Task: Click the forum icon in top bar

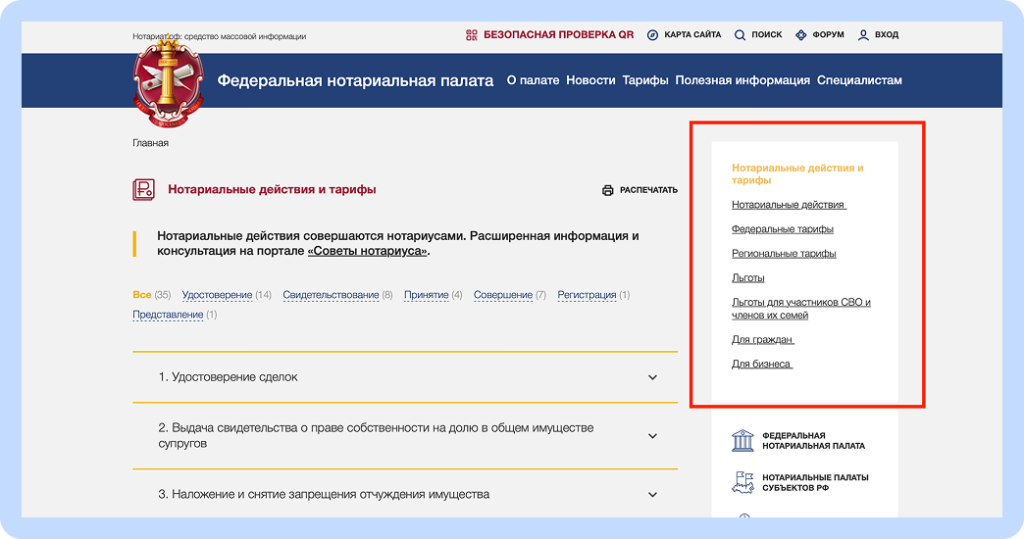Action: (x=801, y=35)
